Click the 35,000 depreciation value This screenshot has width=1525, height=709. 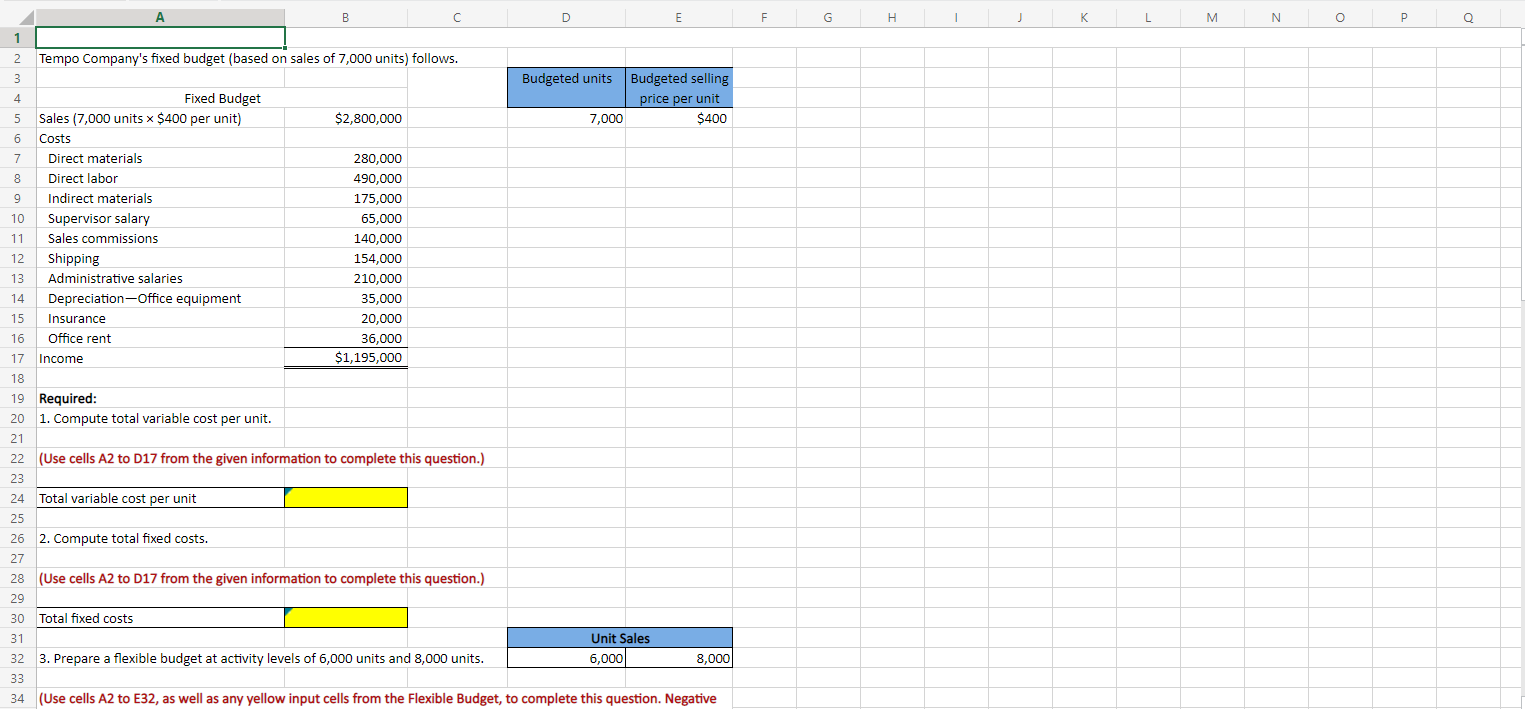(381, 298)
